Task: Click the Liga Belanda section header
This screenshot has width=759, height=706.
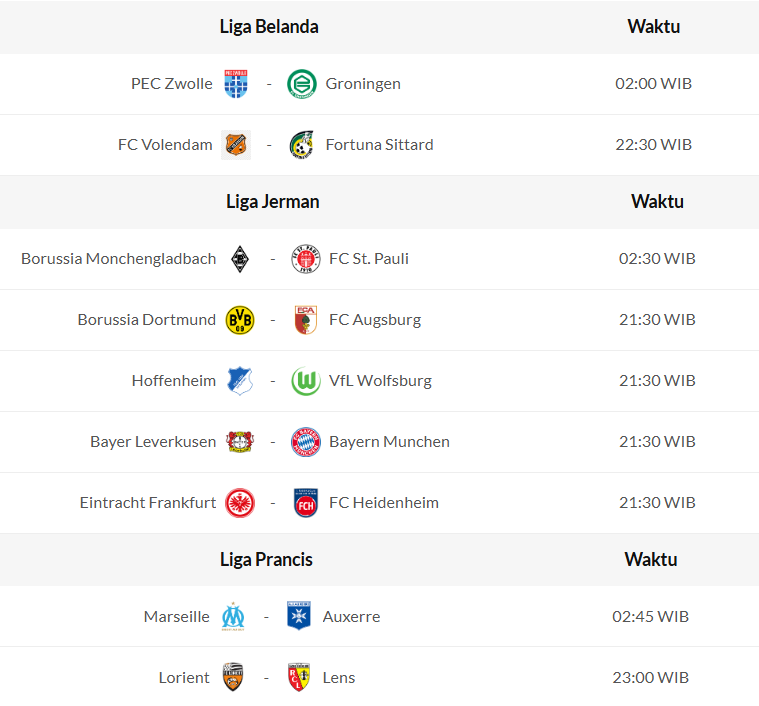Action: click(269, 27)
